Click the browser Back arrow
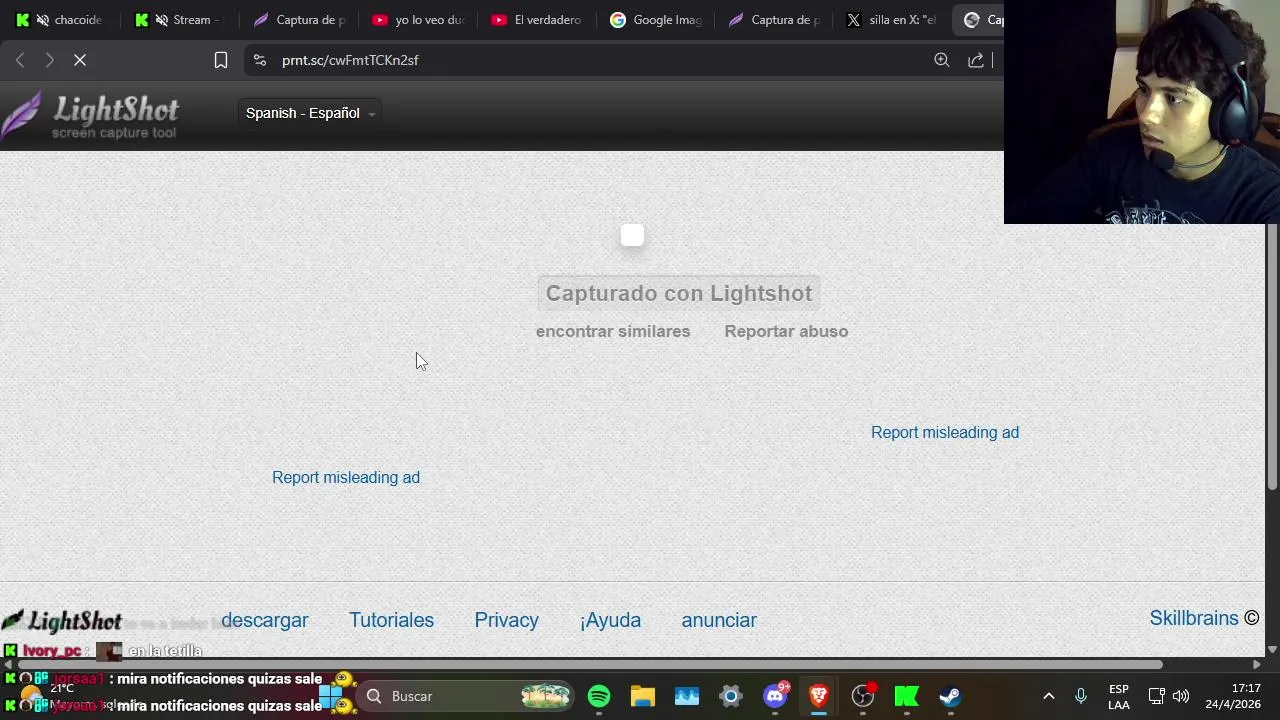Image resolution: width=1280 pixels, height=720 pixels. (x=20, y=60)
